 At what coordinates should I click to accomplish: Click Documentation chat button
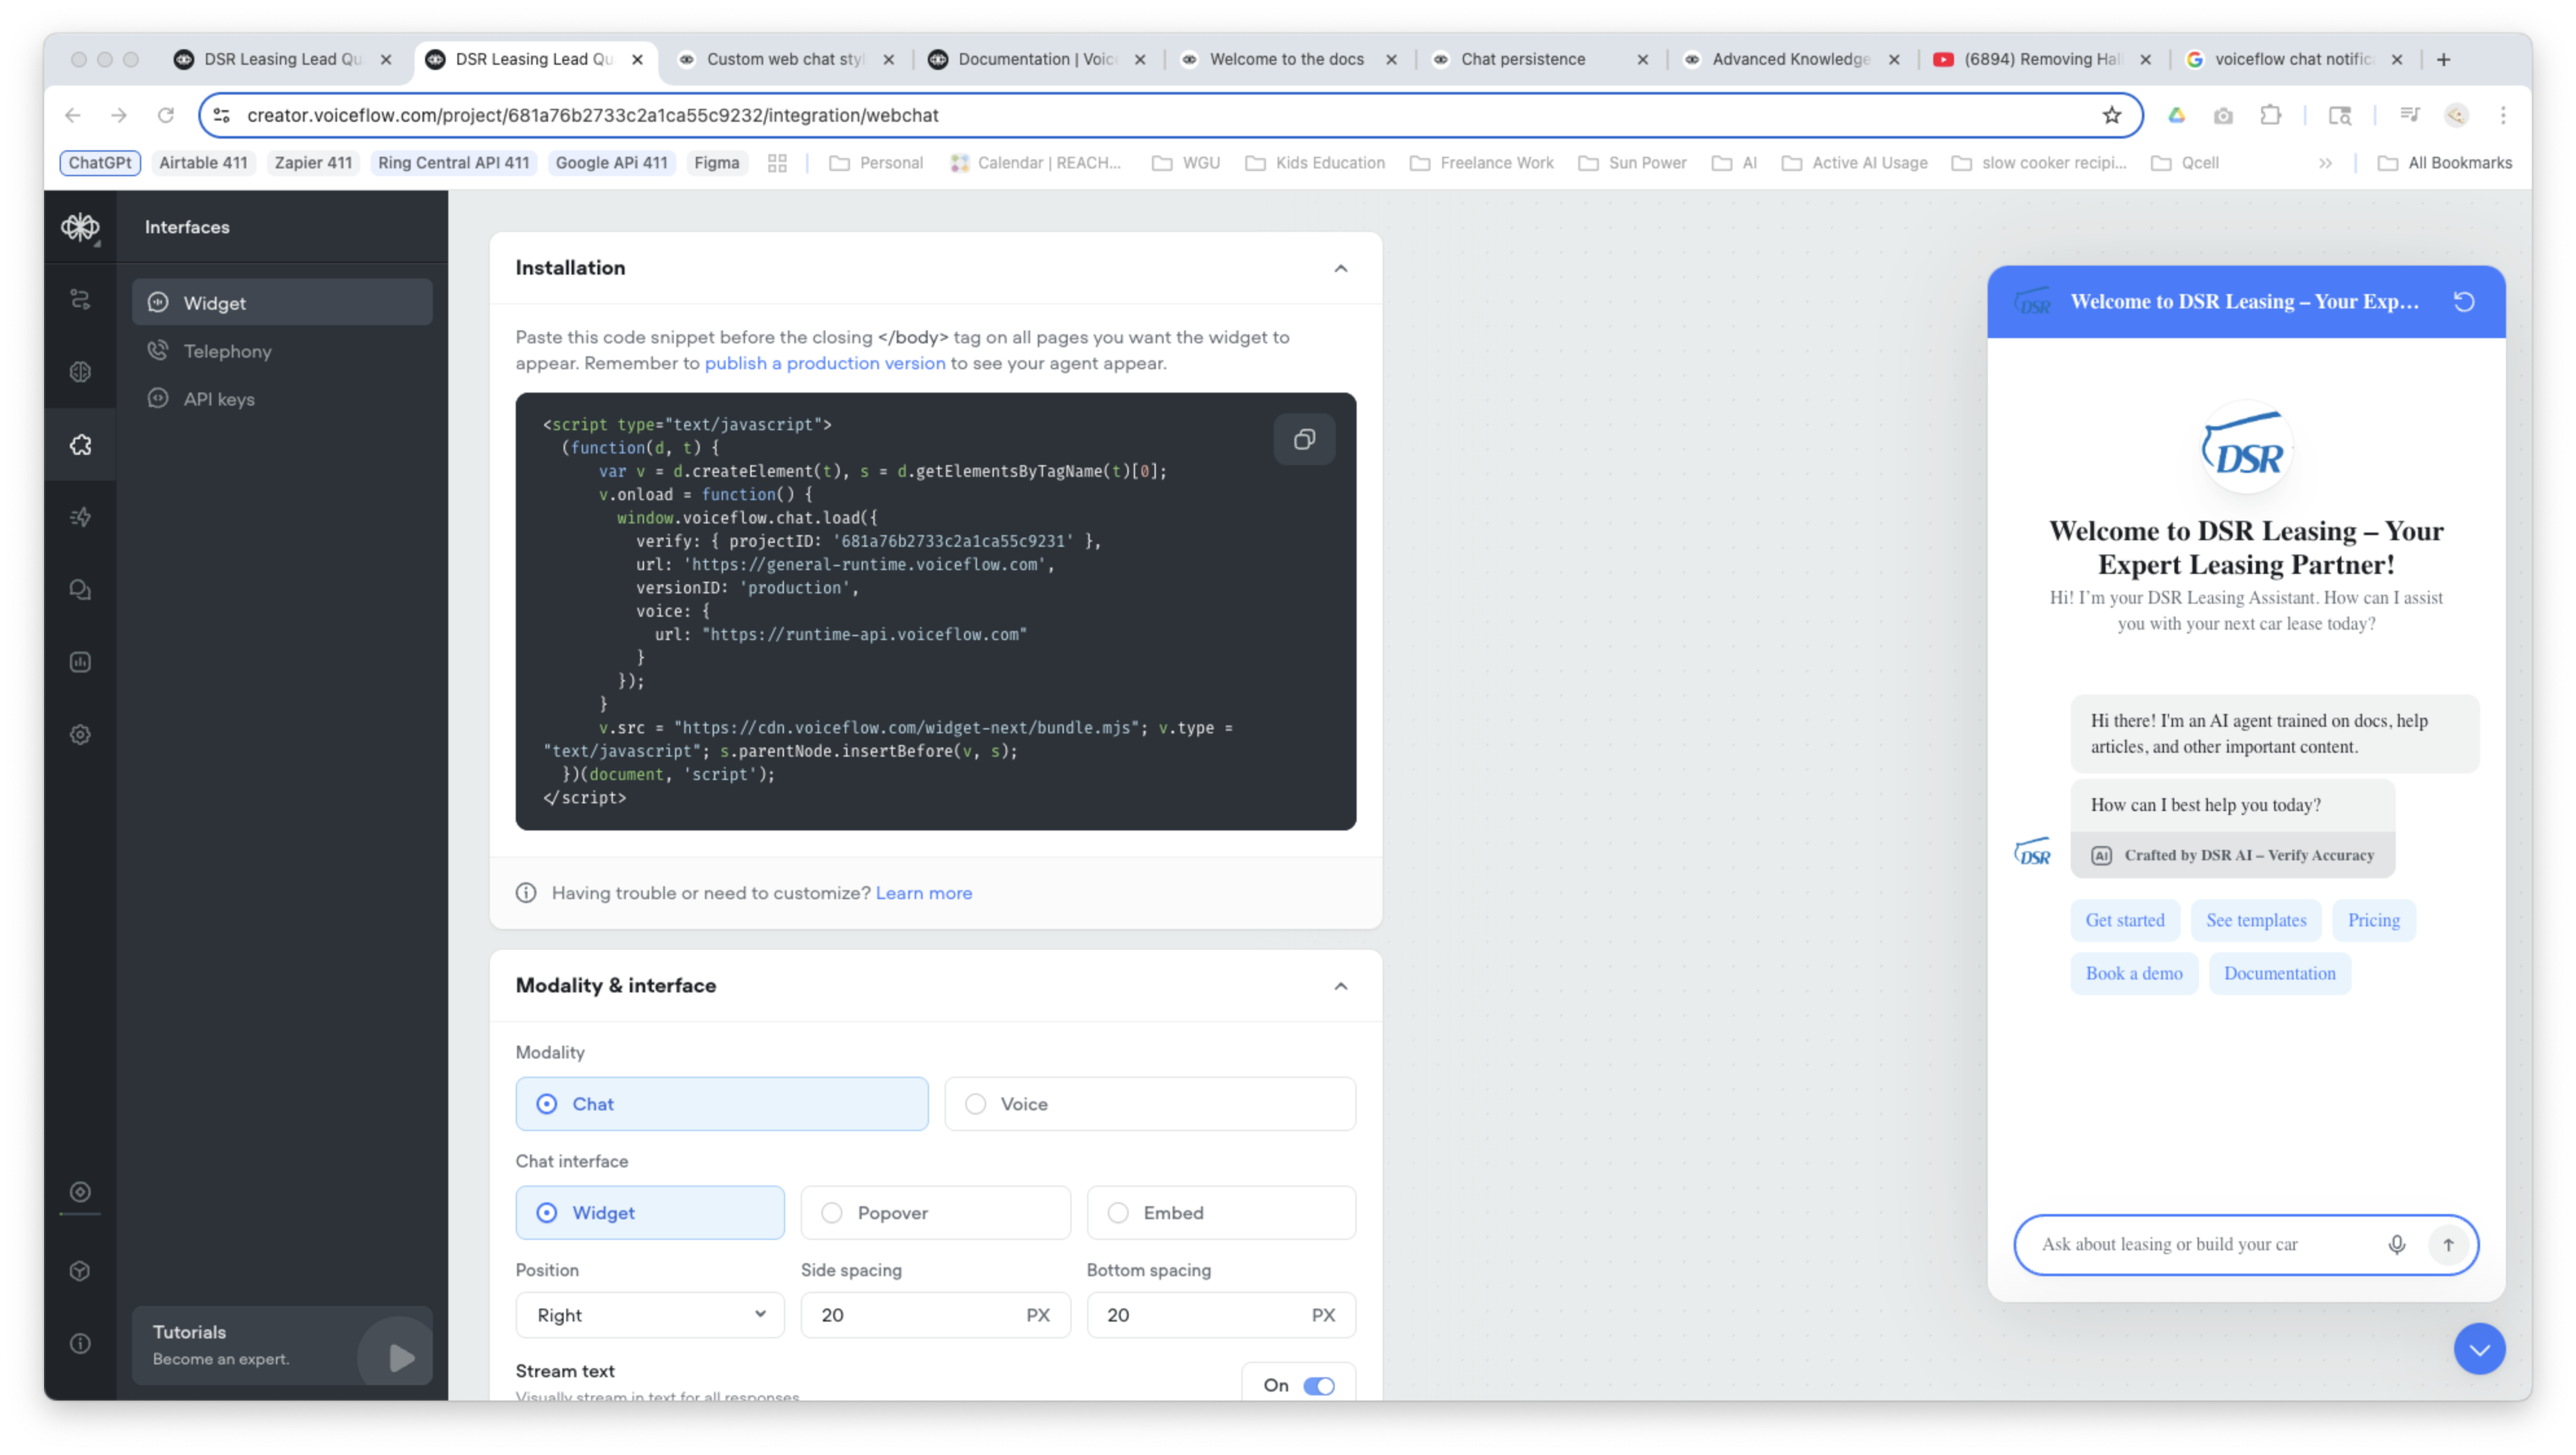(2279, 973)
